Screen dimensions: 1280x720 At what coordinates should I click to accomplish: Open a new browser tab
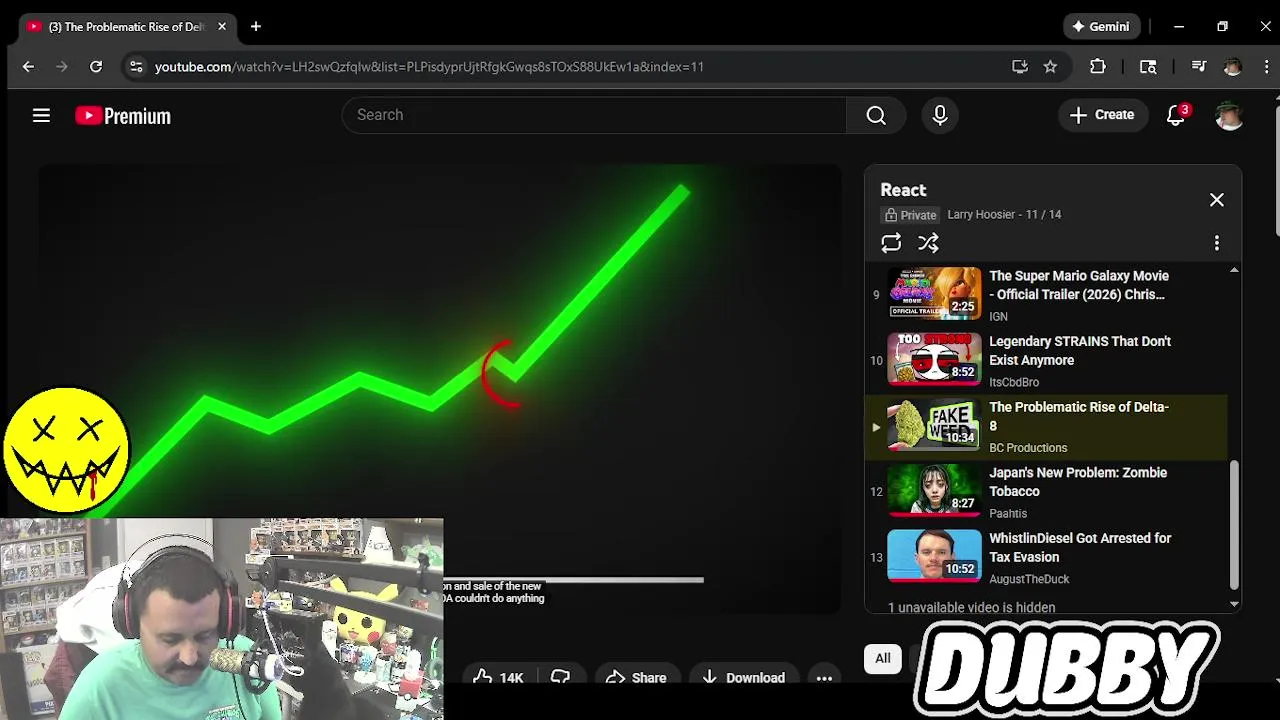point(256,27)
